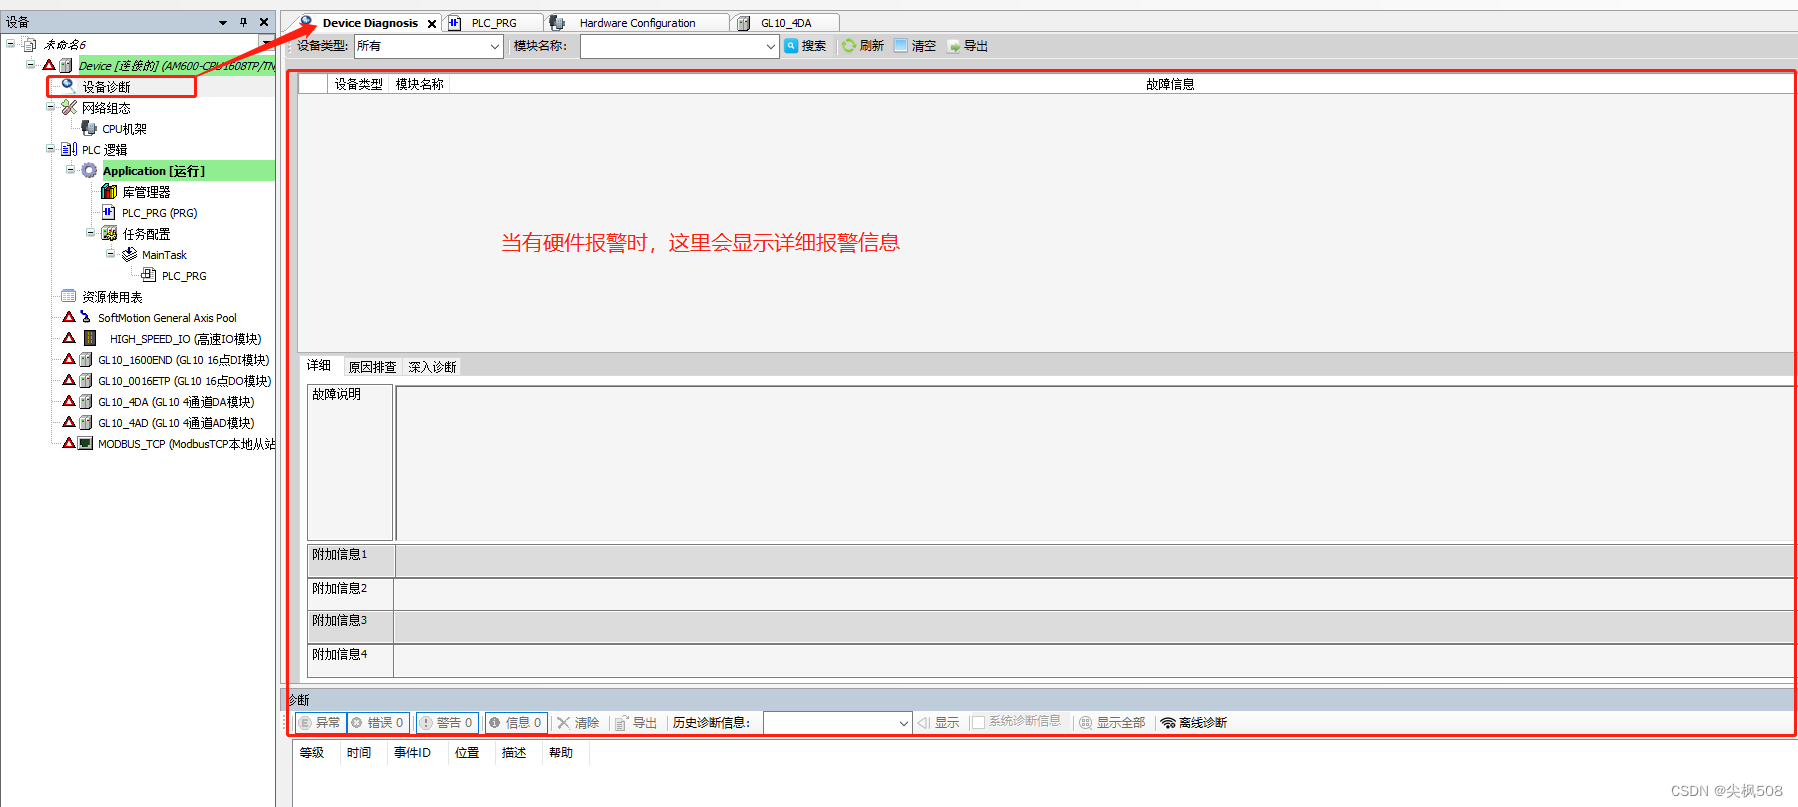Screen dimensions: 1798x807
Task: Collapse the Device tree node
Action: point(31,65)
